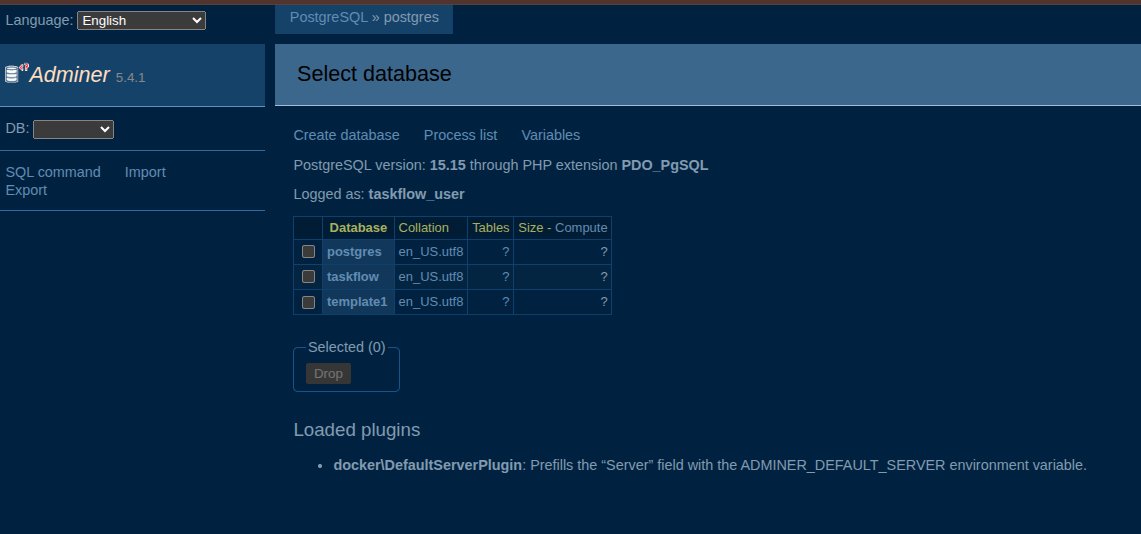This screenshot has width=1141, height=534.
Task: Open the Export link in sidebar
Action: point(26,190)
